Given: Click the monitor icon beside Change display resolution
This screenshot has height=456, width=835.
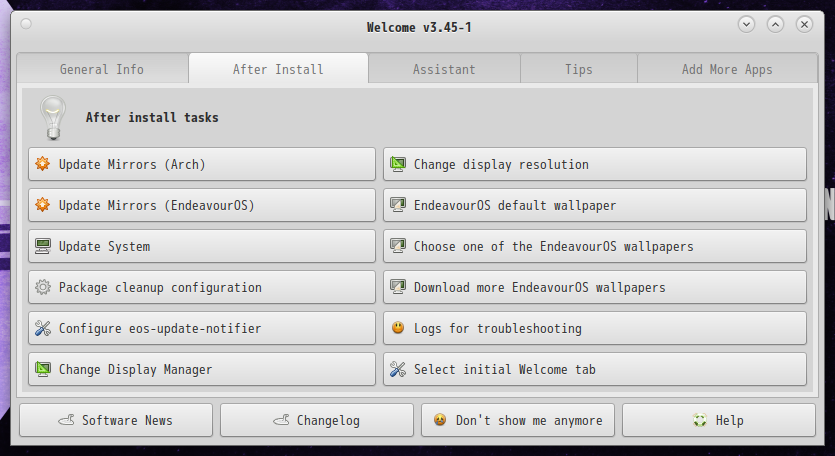Looking at the screenshot, I should tap(398, 164).
